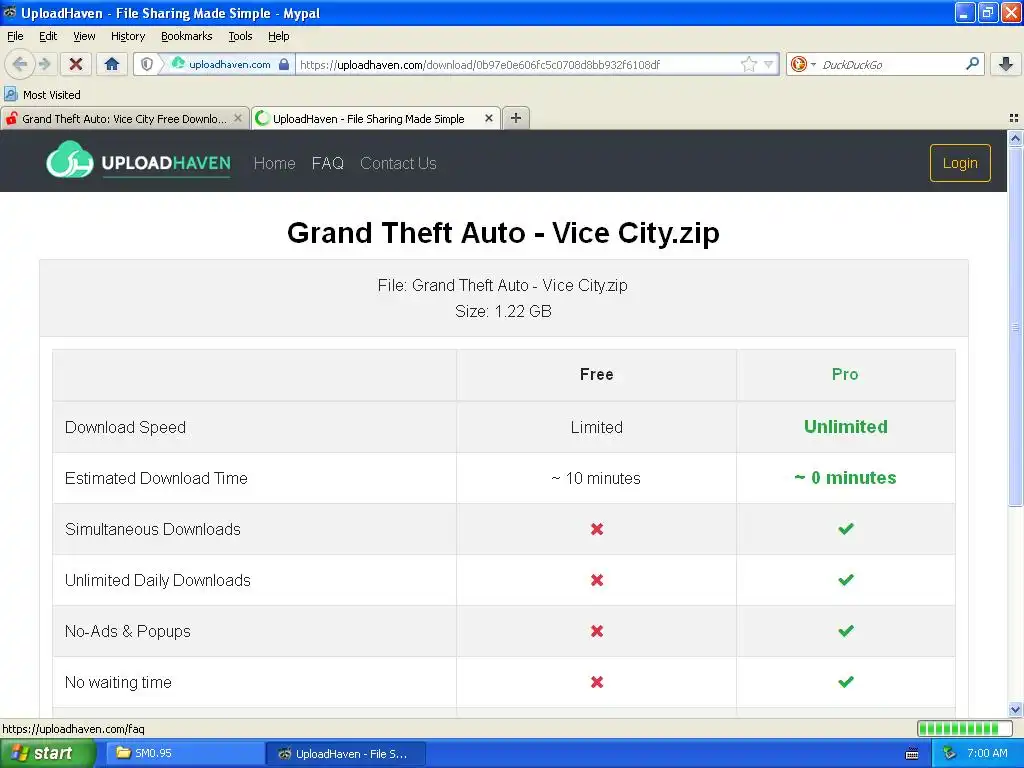Click the tray icon beside the clock

(x=949, y=753)
